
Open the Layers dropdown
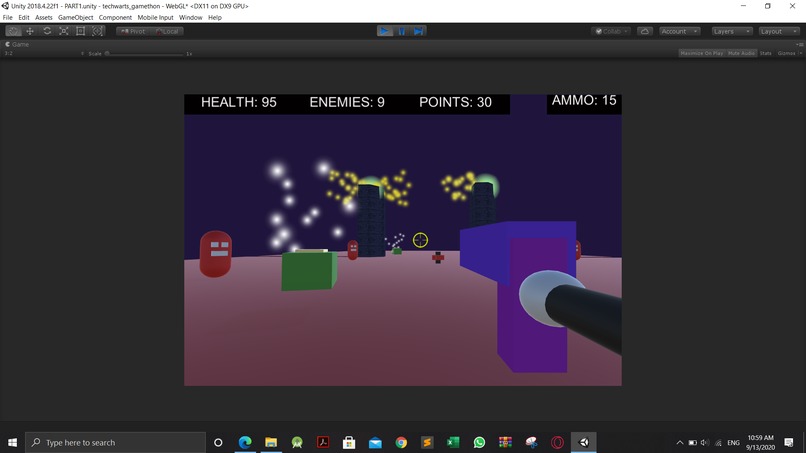[732, 31]
